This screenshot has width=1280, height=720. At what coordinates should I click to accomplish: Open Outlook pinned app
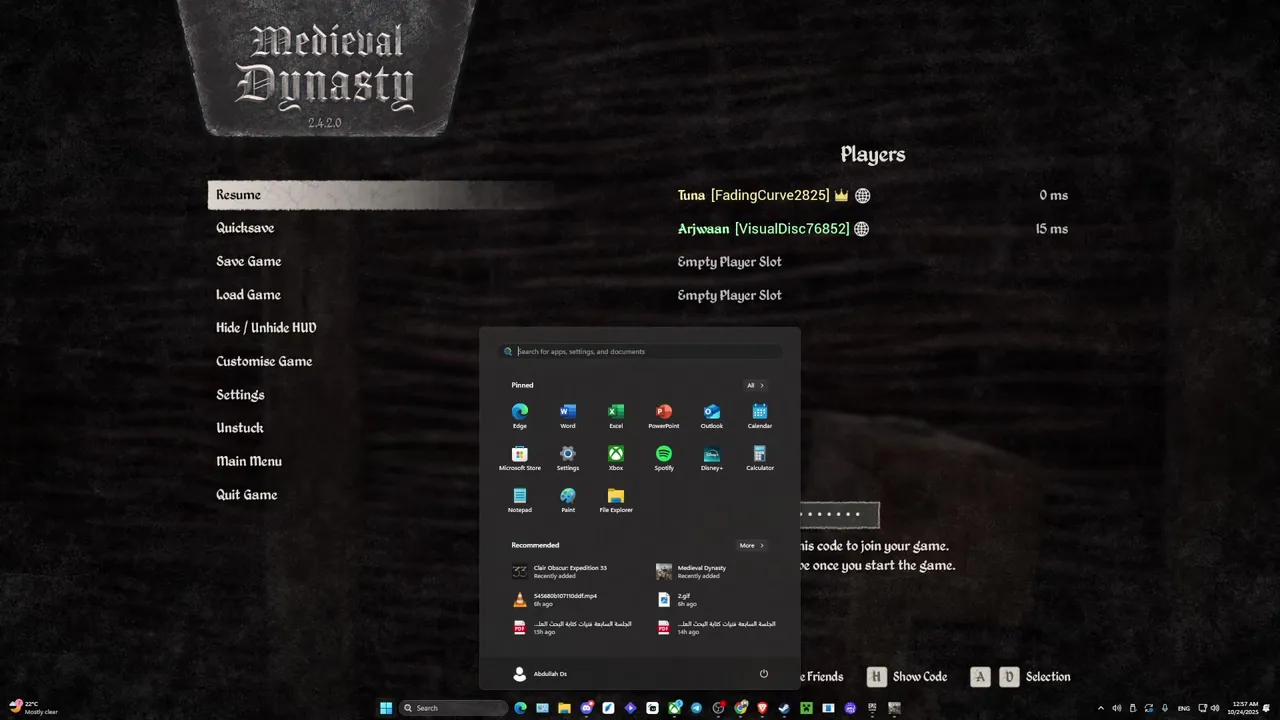(x=712, y=415)
